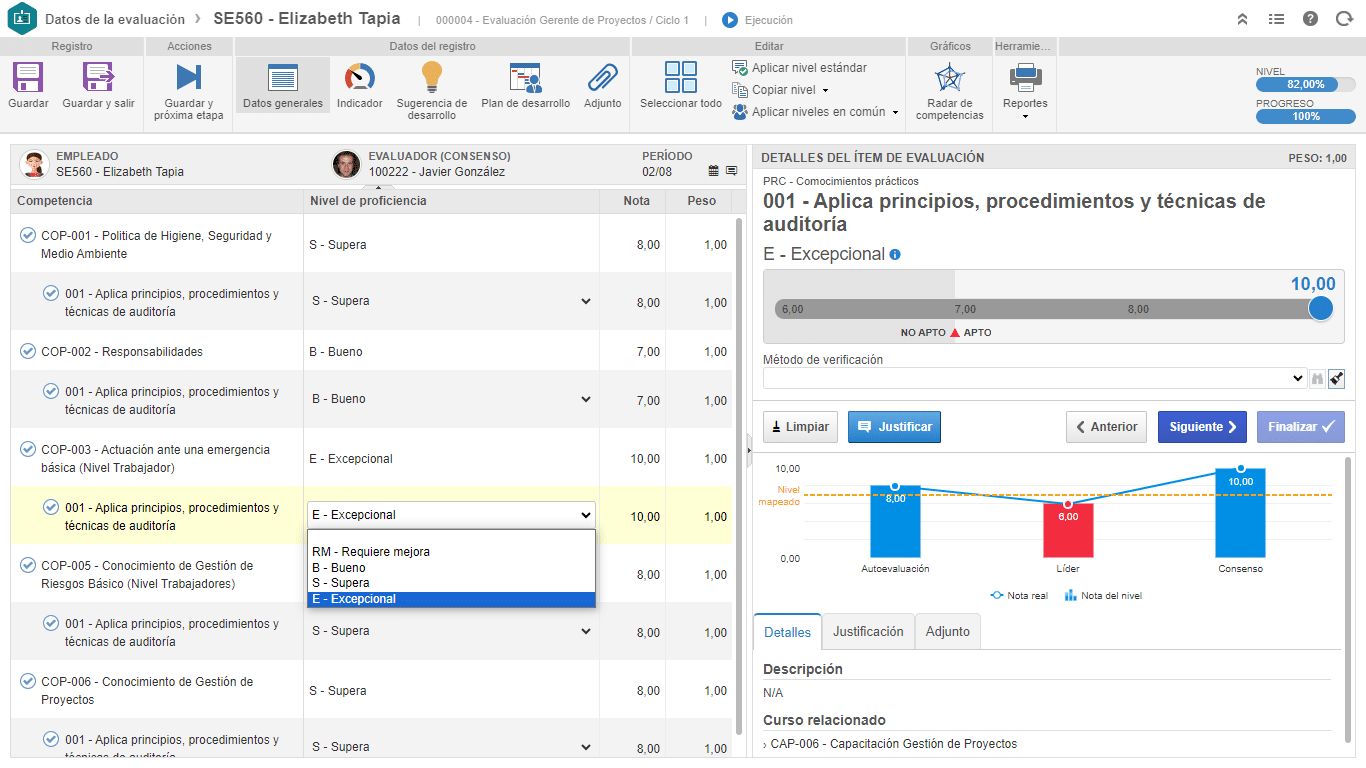Select RM - Requiere mejora option
Image resolution: width=1366 pixels, height=768 pixels.
click(370, 551)
